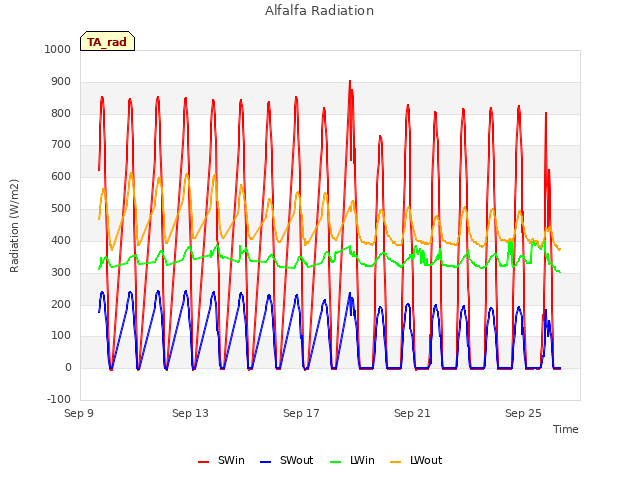Screen dimensions: 640x480
Task: Click the 300 y-axis tick label
Action: [x=61, y=272]
